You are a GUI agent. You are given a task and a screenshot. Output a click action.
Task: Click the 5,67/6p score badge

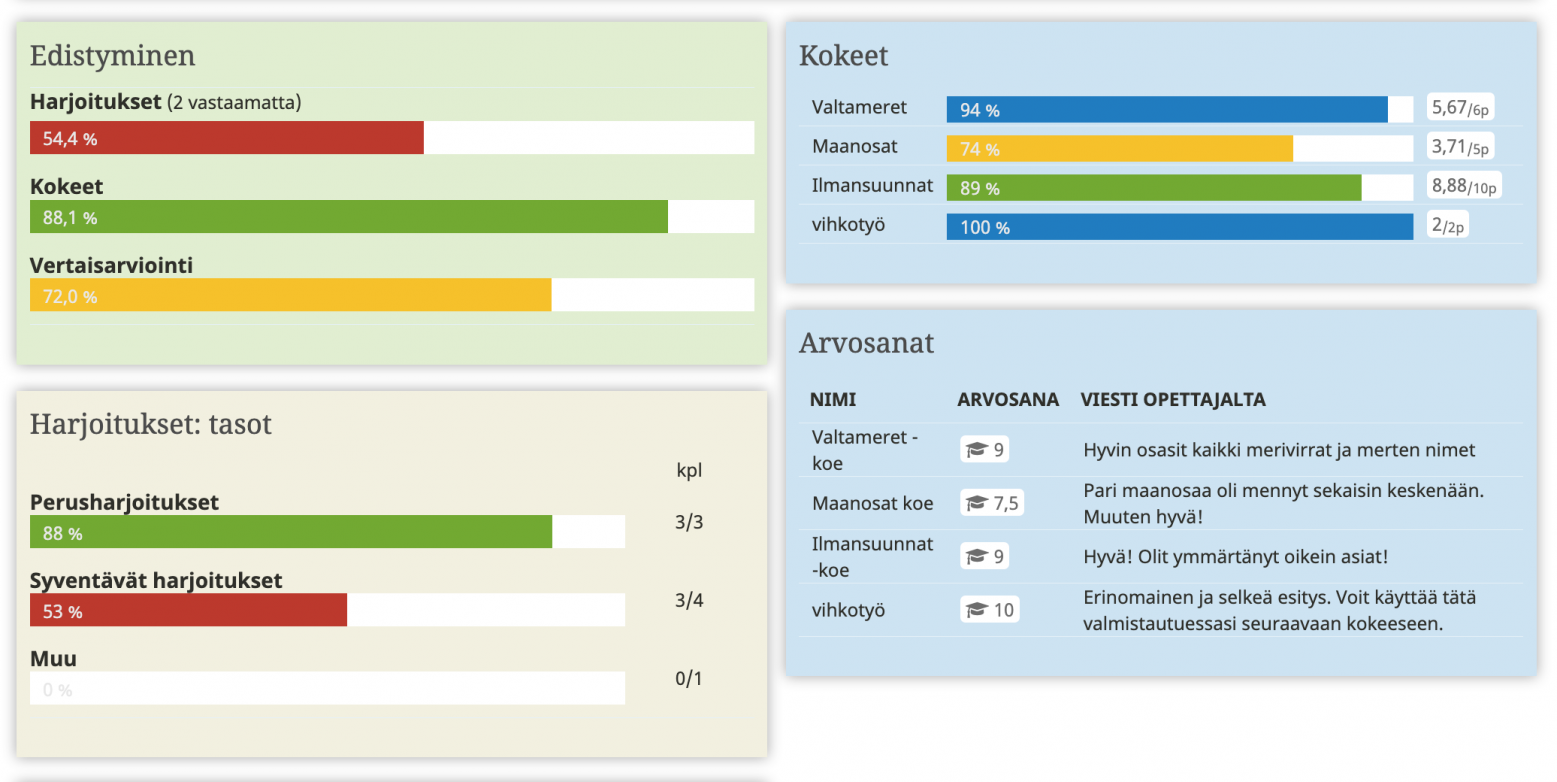pos(1460,109)
